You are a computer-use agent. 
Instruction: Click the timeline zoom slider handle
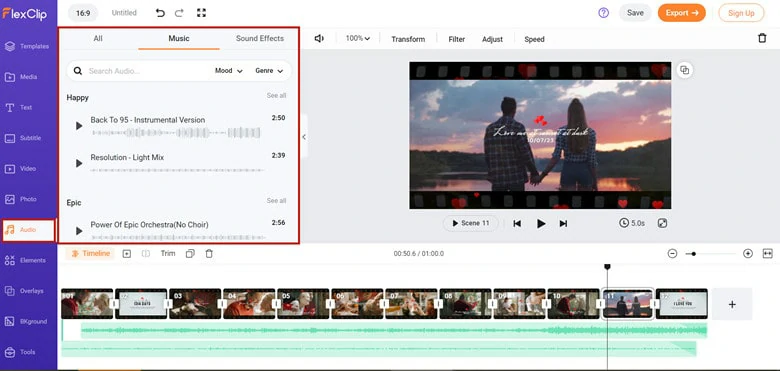point(693,254)
